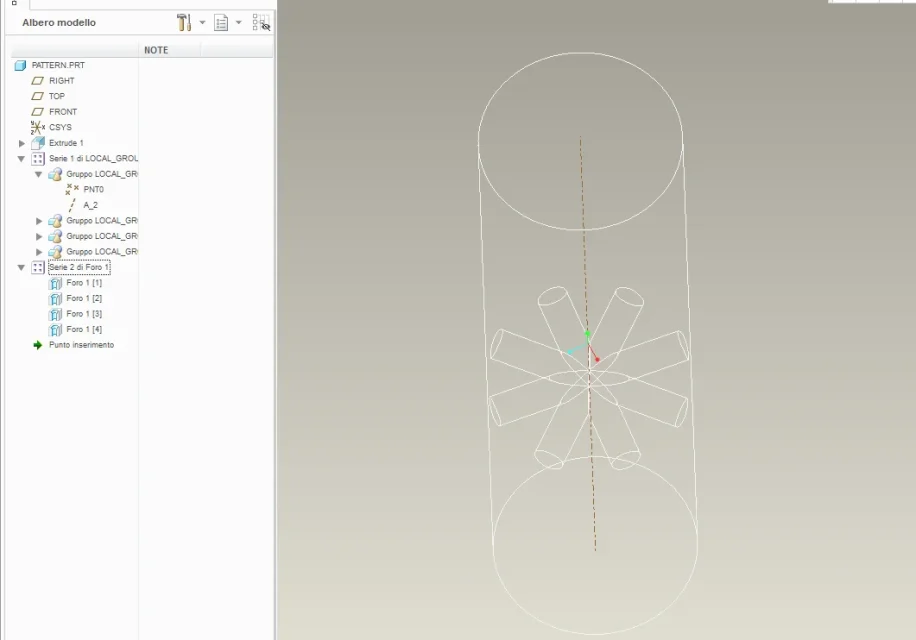Select axis A_2 in model tree
The image size is (916, 640).
90,205
